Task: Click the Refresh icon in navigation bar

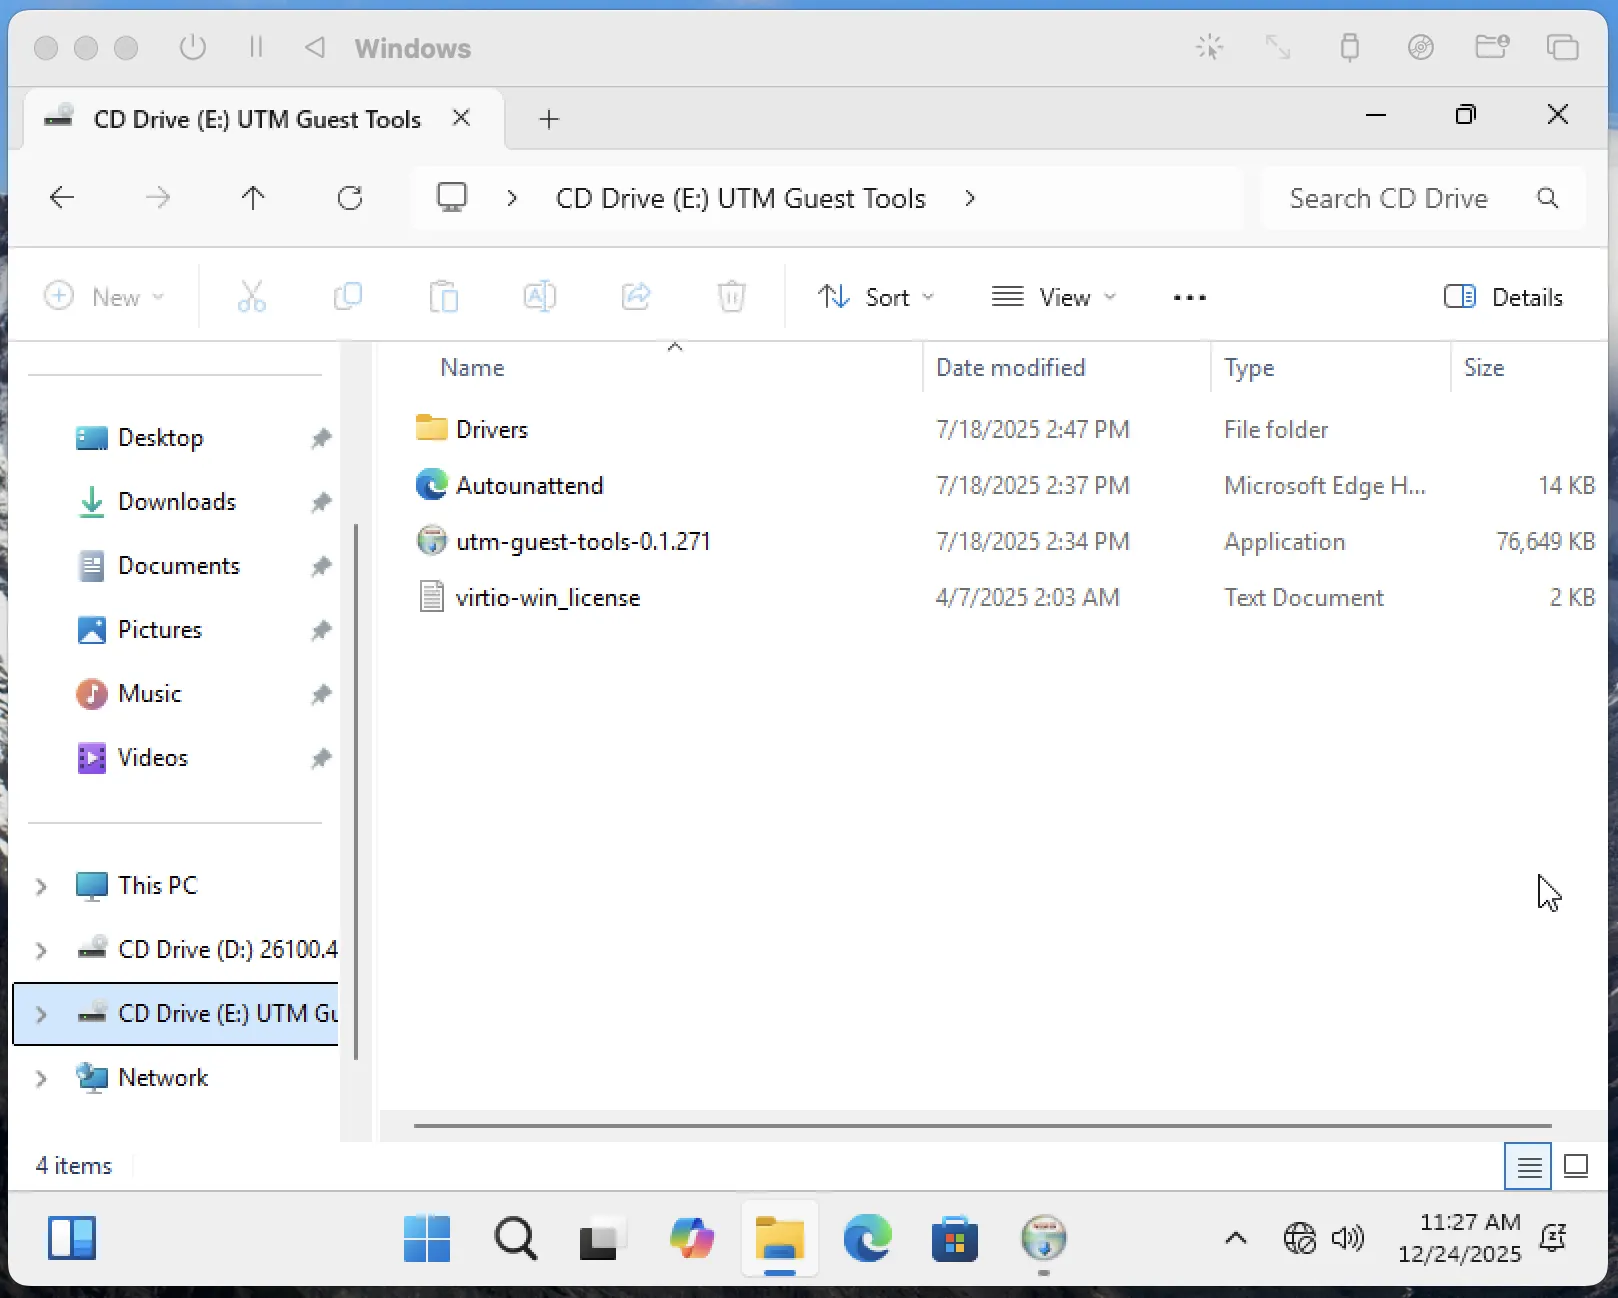Action: [350, 198]
